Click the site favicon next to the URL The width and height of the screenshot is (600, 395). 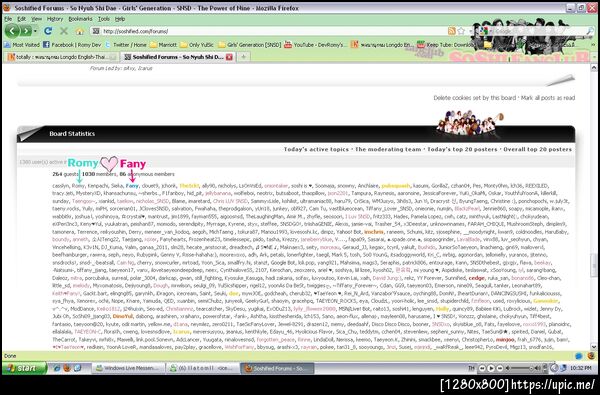96,31
